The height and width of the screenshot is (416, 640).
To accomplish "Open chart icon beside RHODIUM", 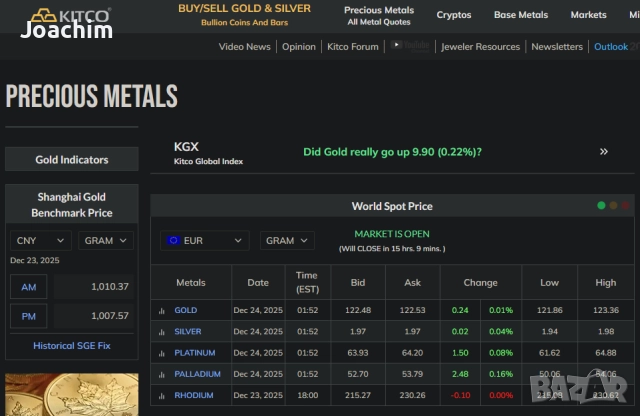I will [x=161, y=395].
